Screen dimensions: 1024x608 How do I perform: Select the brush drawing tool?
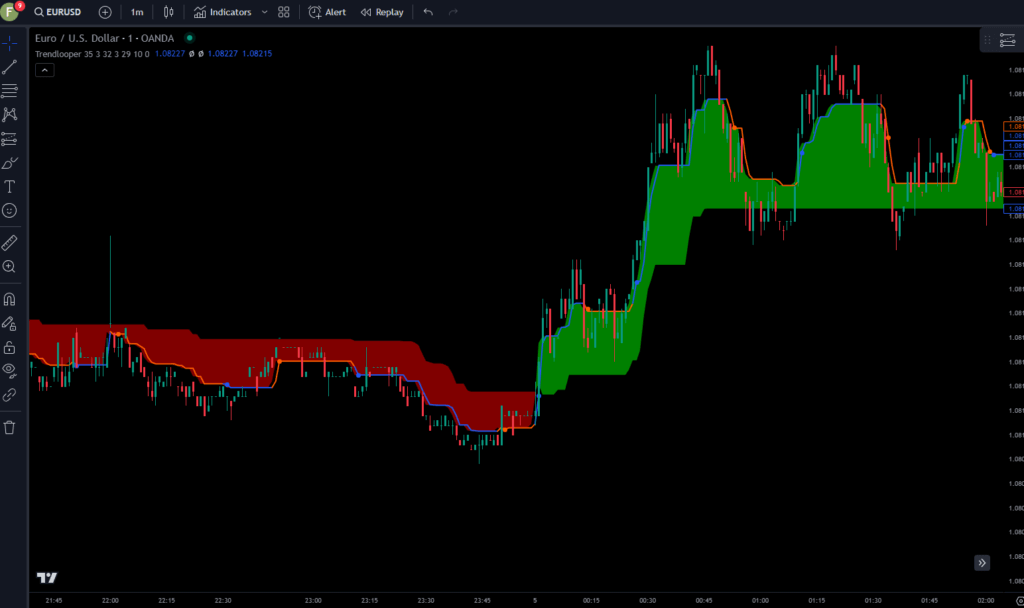click(x=9, y=163)
